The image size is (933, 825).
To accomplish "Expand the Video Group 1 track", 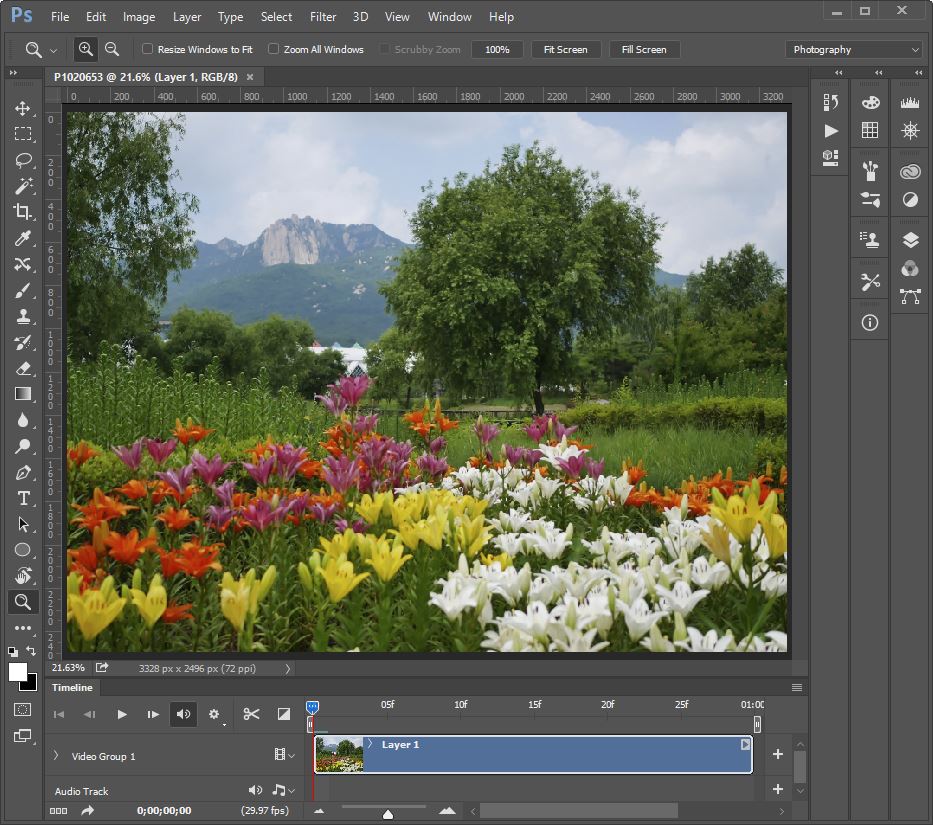I will point(57,756).
